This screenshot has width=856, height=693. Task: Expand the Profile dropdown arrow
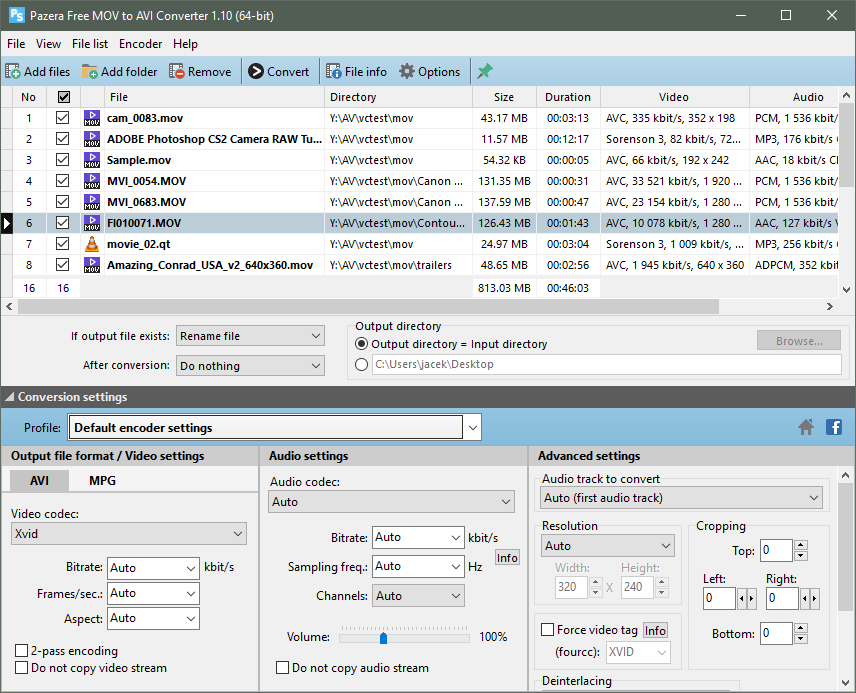pyautogui.click(x=473, y=428)
